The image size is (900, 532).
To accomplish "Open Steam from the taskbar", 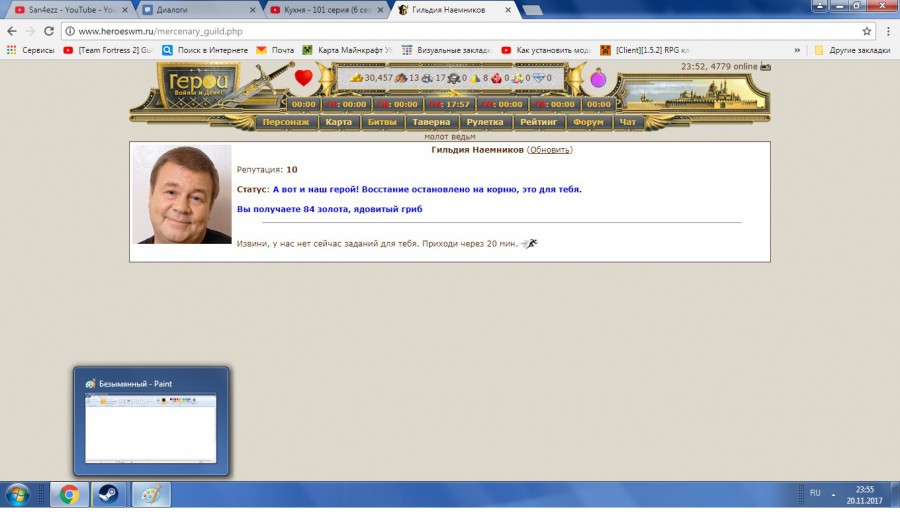I will pos(106,494).
